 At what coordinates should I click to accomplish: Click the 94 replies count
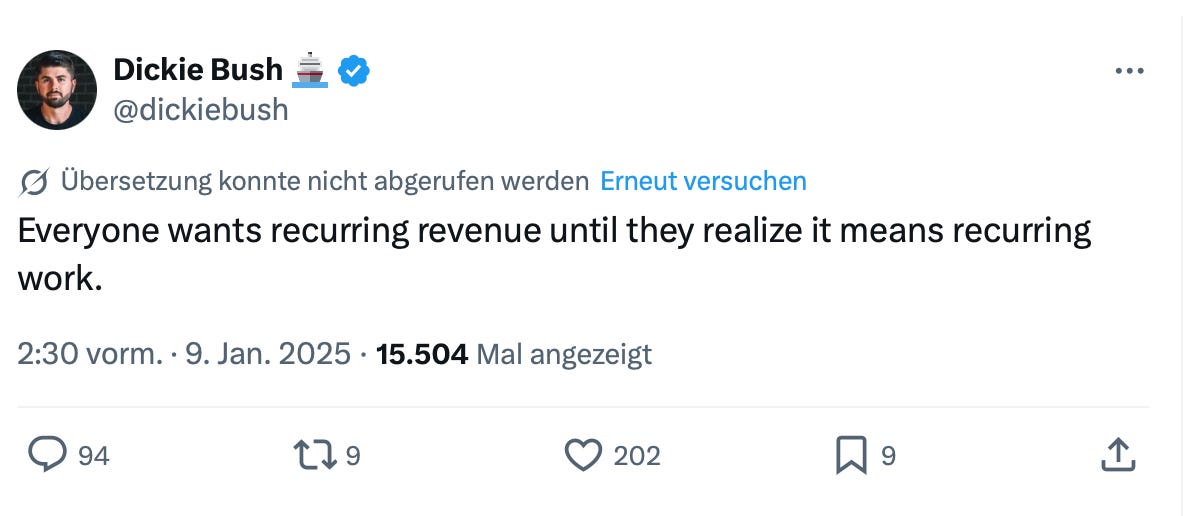pos(94,456)
